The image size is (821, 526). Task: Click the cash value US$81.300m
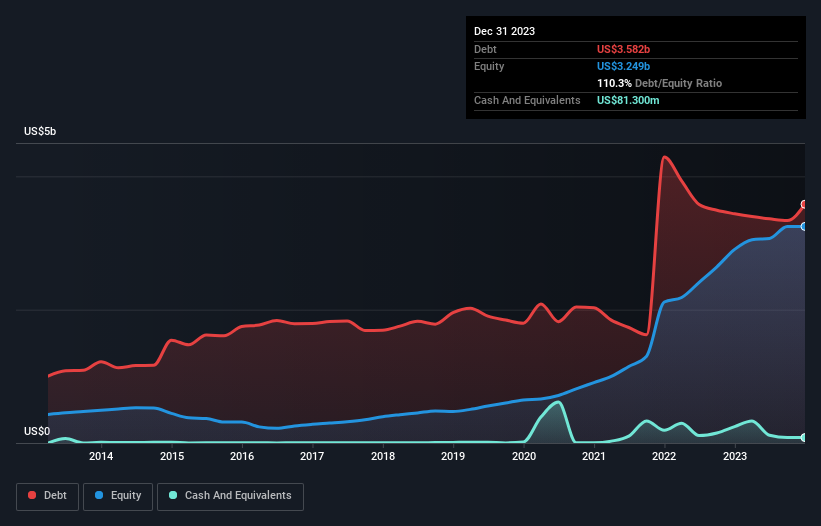tap(628, 100)
